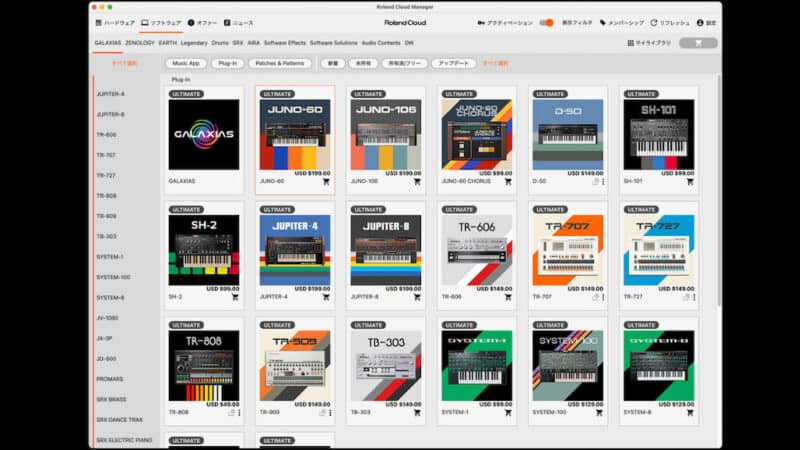Click the product grid vertical scrollbar

[719, 191]
